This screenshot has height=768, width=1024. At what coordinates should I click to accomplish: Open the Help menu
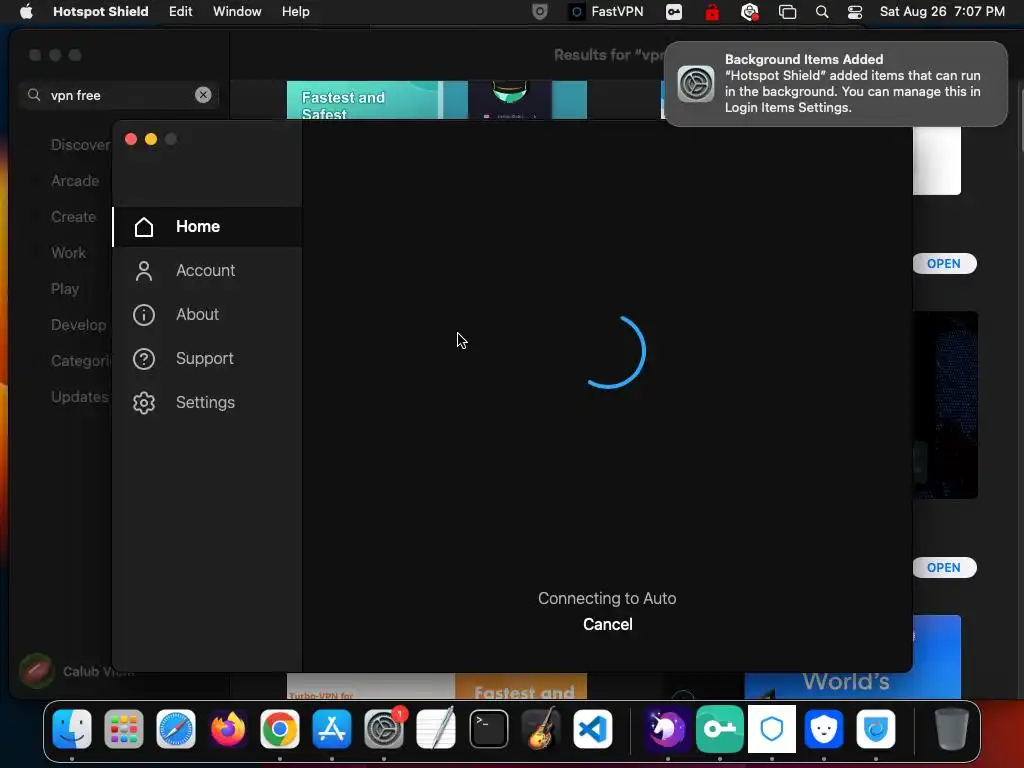point(295,12)
